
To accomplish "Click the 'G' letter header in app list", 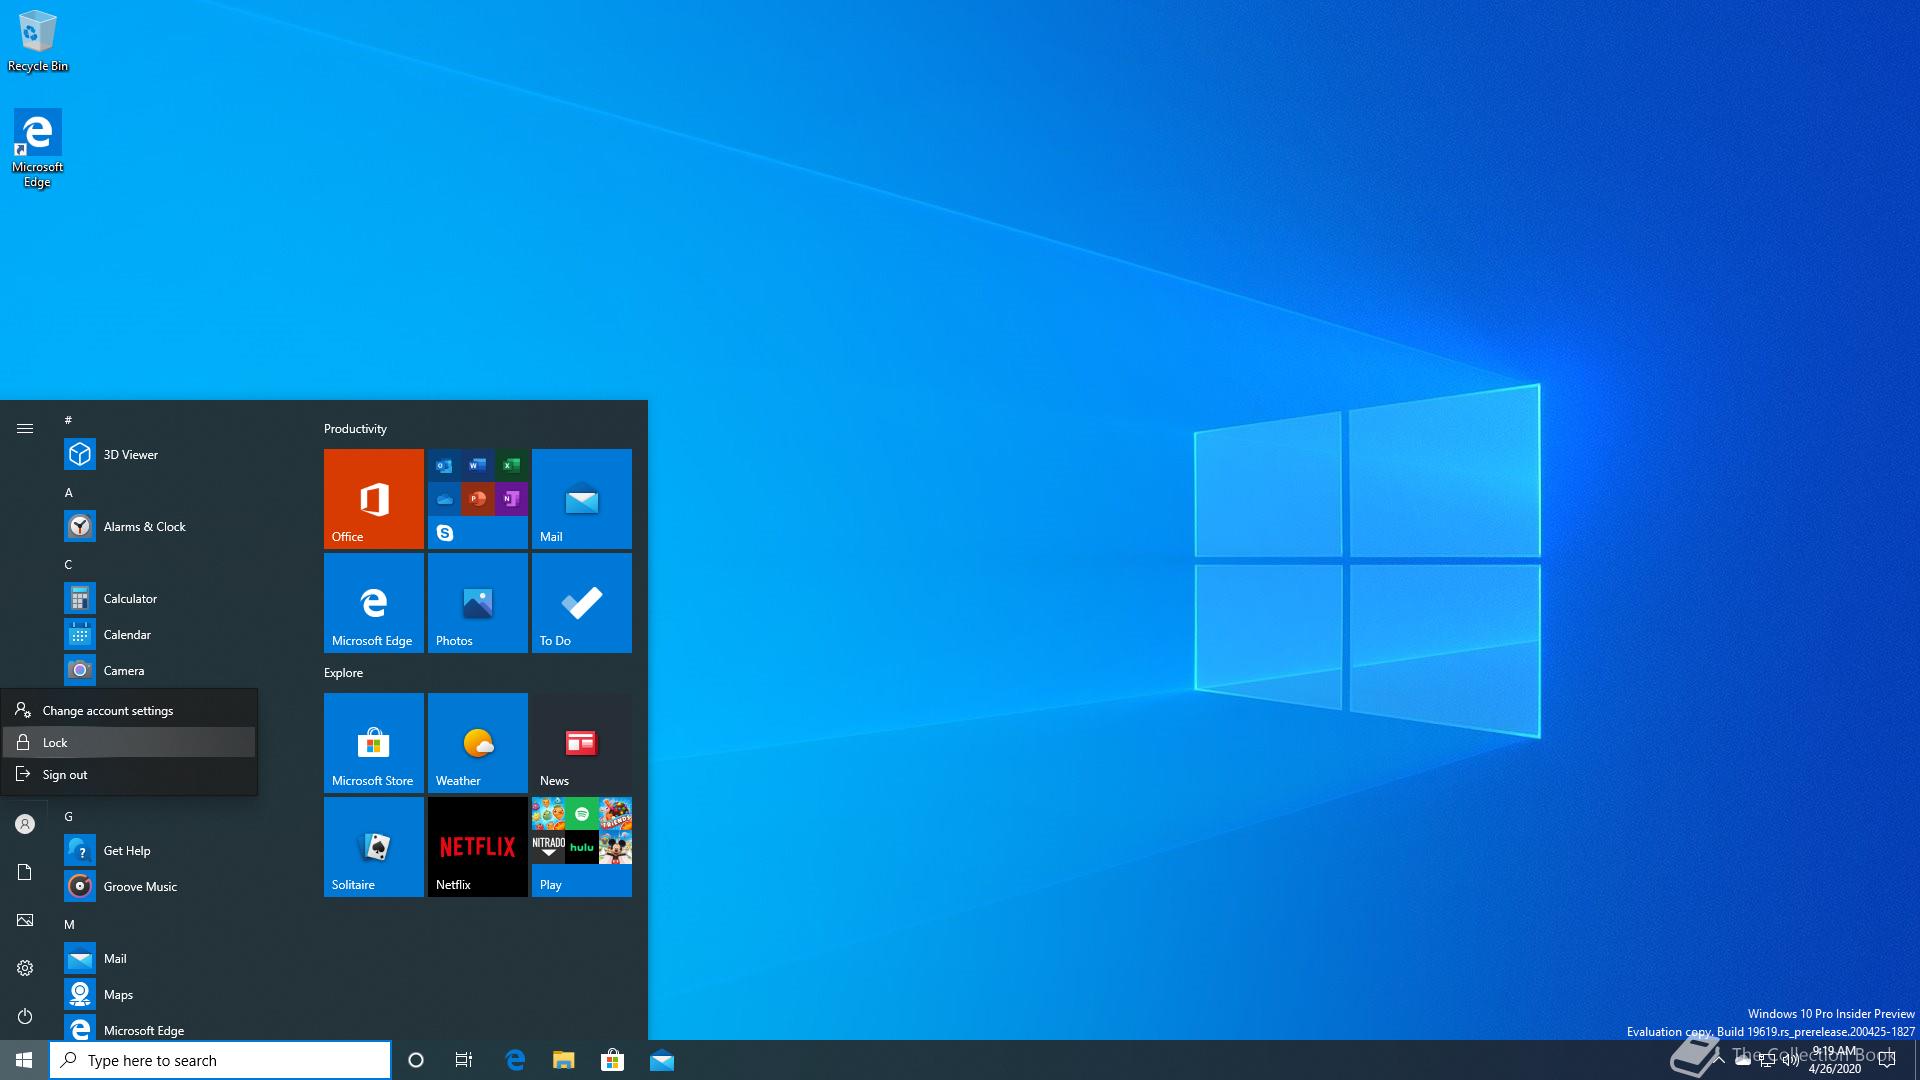I will 68,816.
